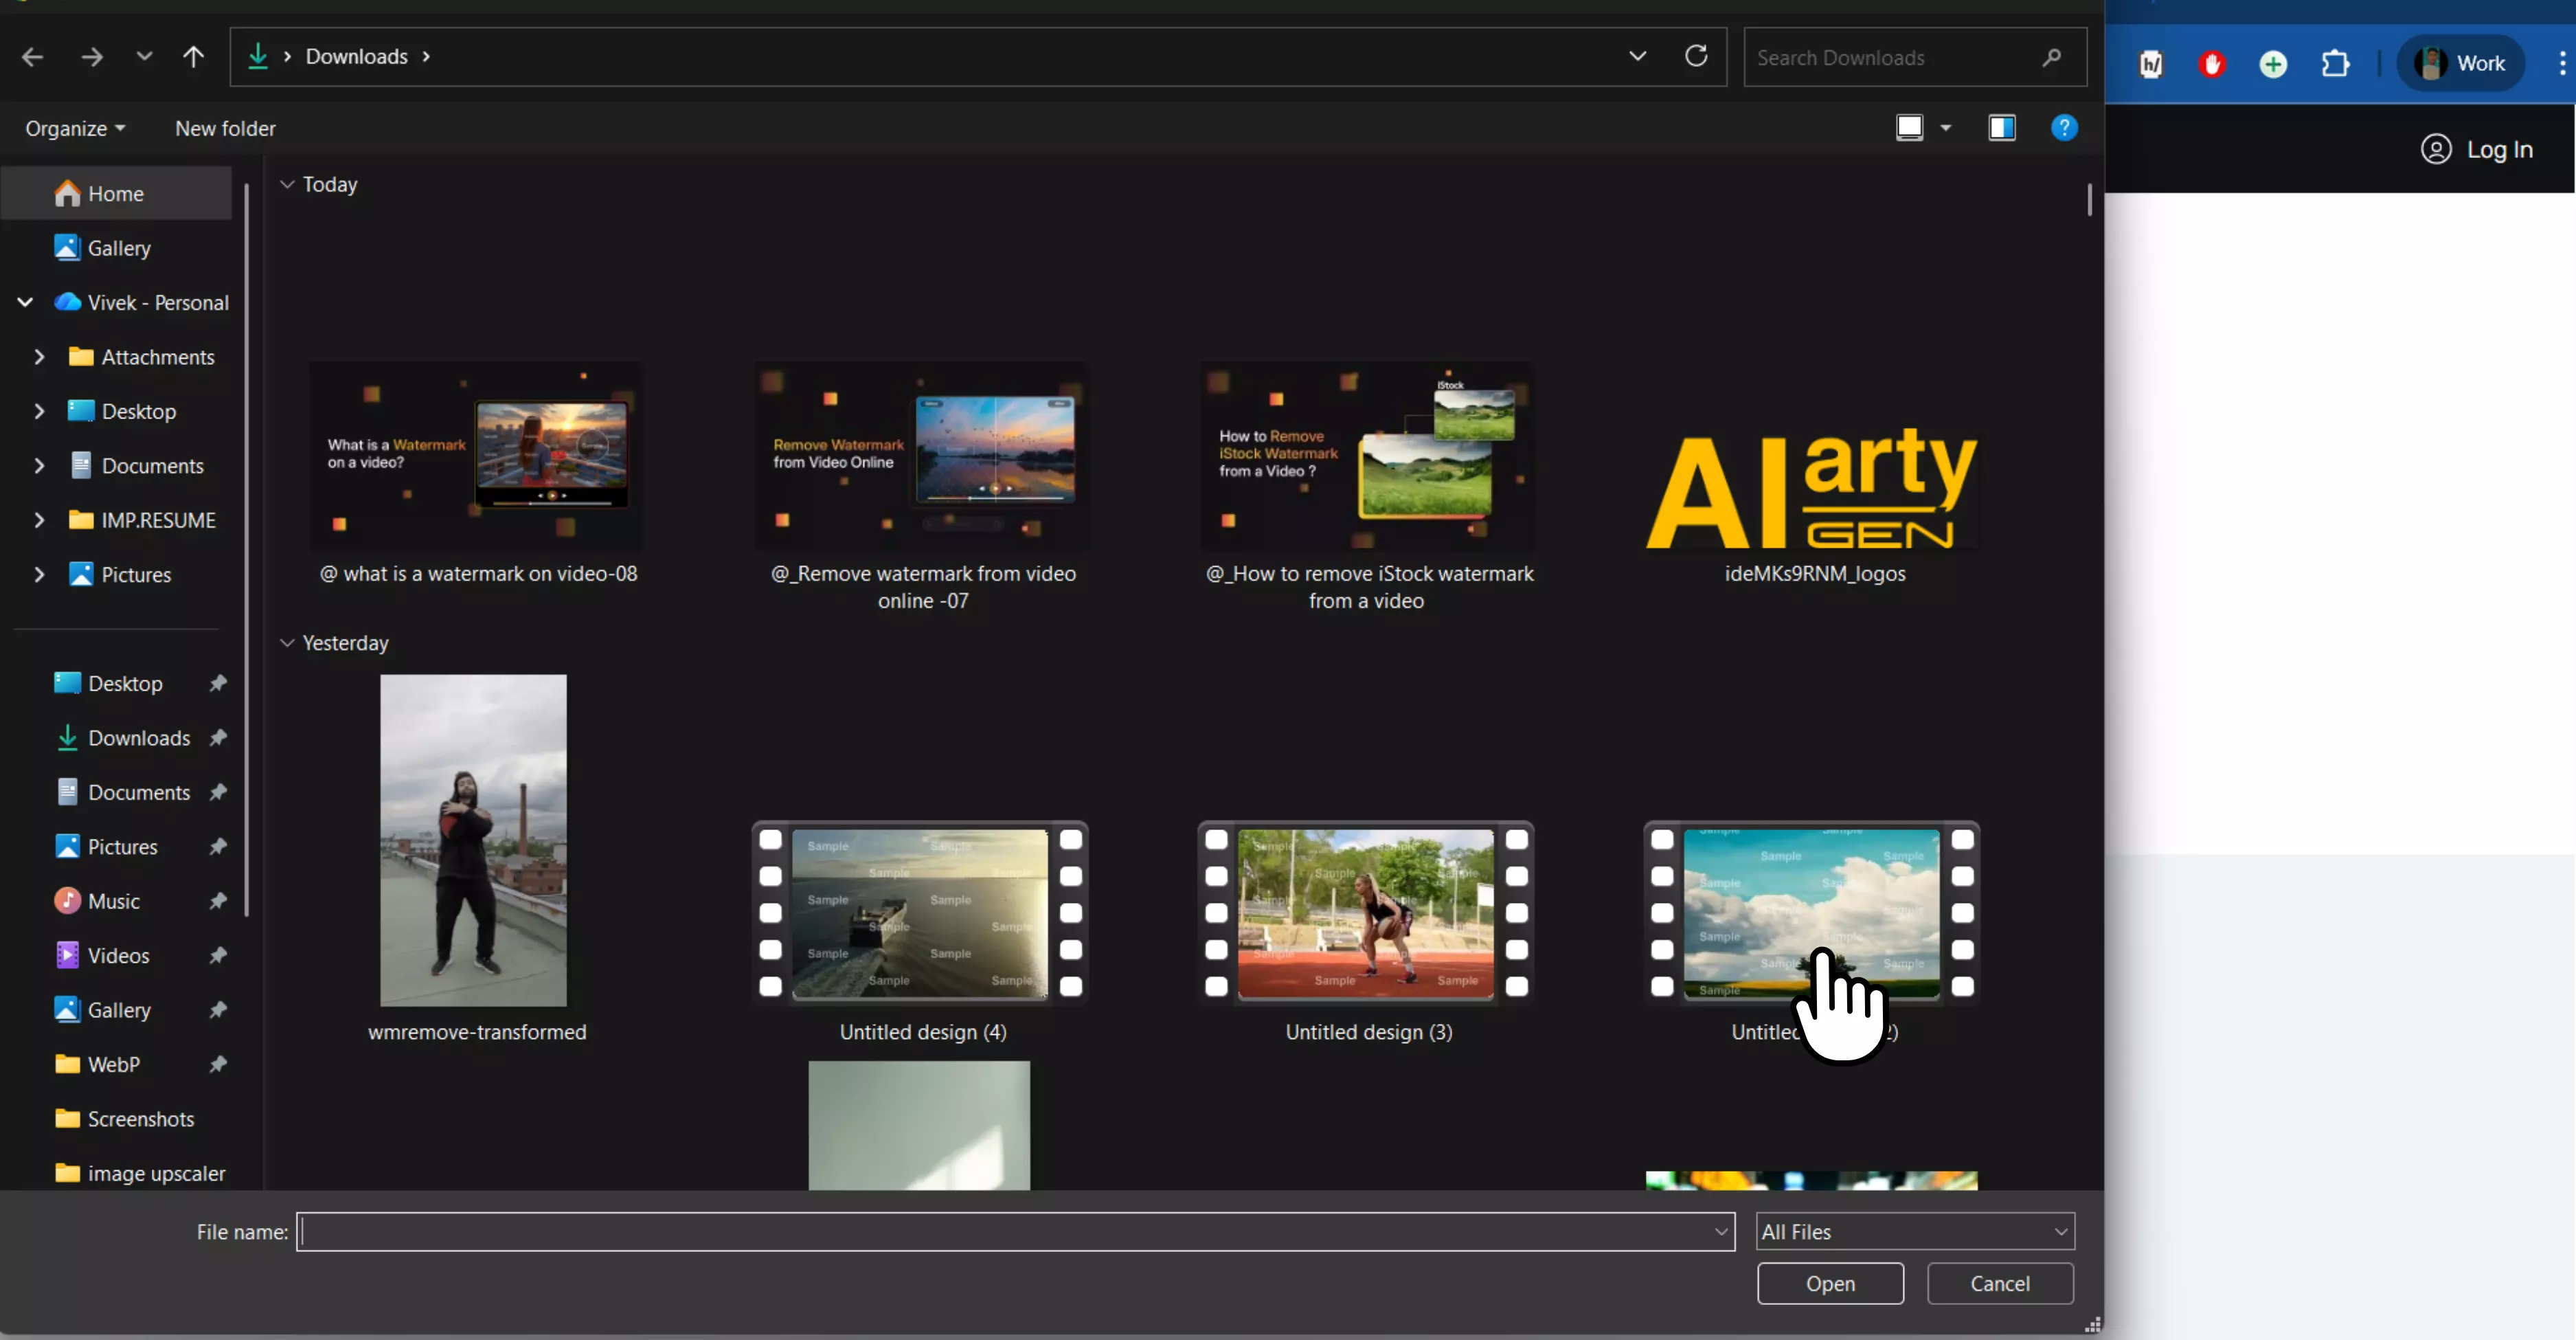The height and width of the screenshot is (1340, 2576).
Task: Open the Work profile button in browser
Action: click(x=2460, y=64)
